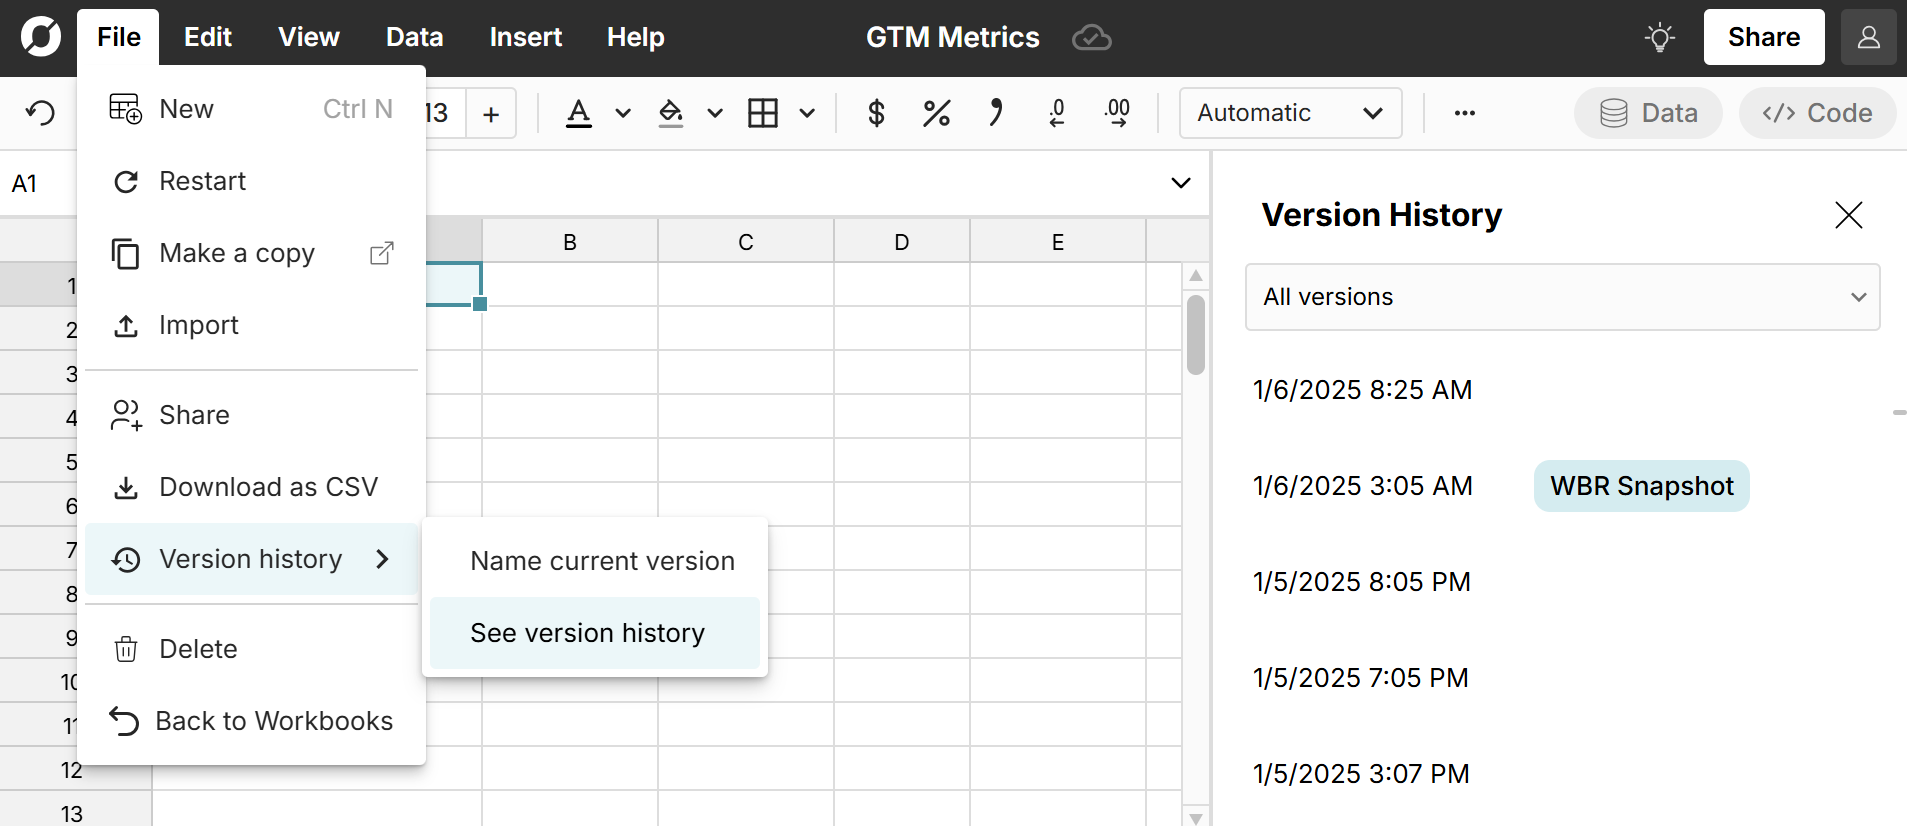Click the fill color bucket icon
The width and height of the screenshot is (1907, 826).
click(x=671, y=113)
